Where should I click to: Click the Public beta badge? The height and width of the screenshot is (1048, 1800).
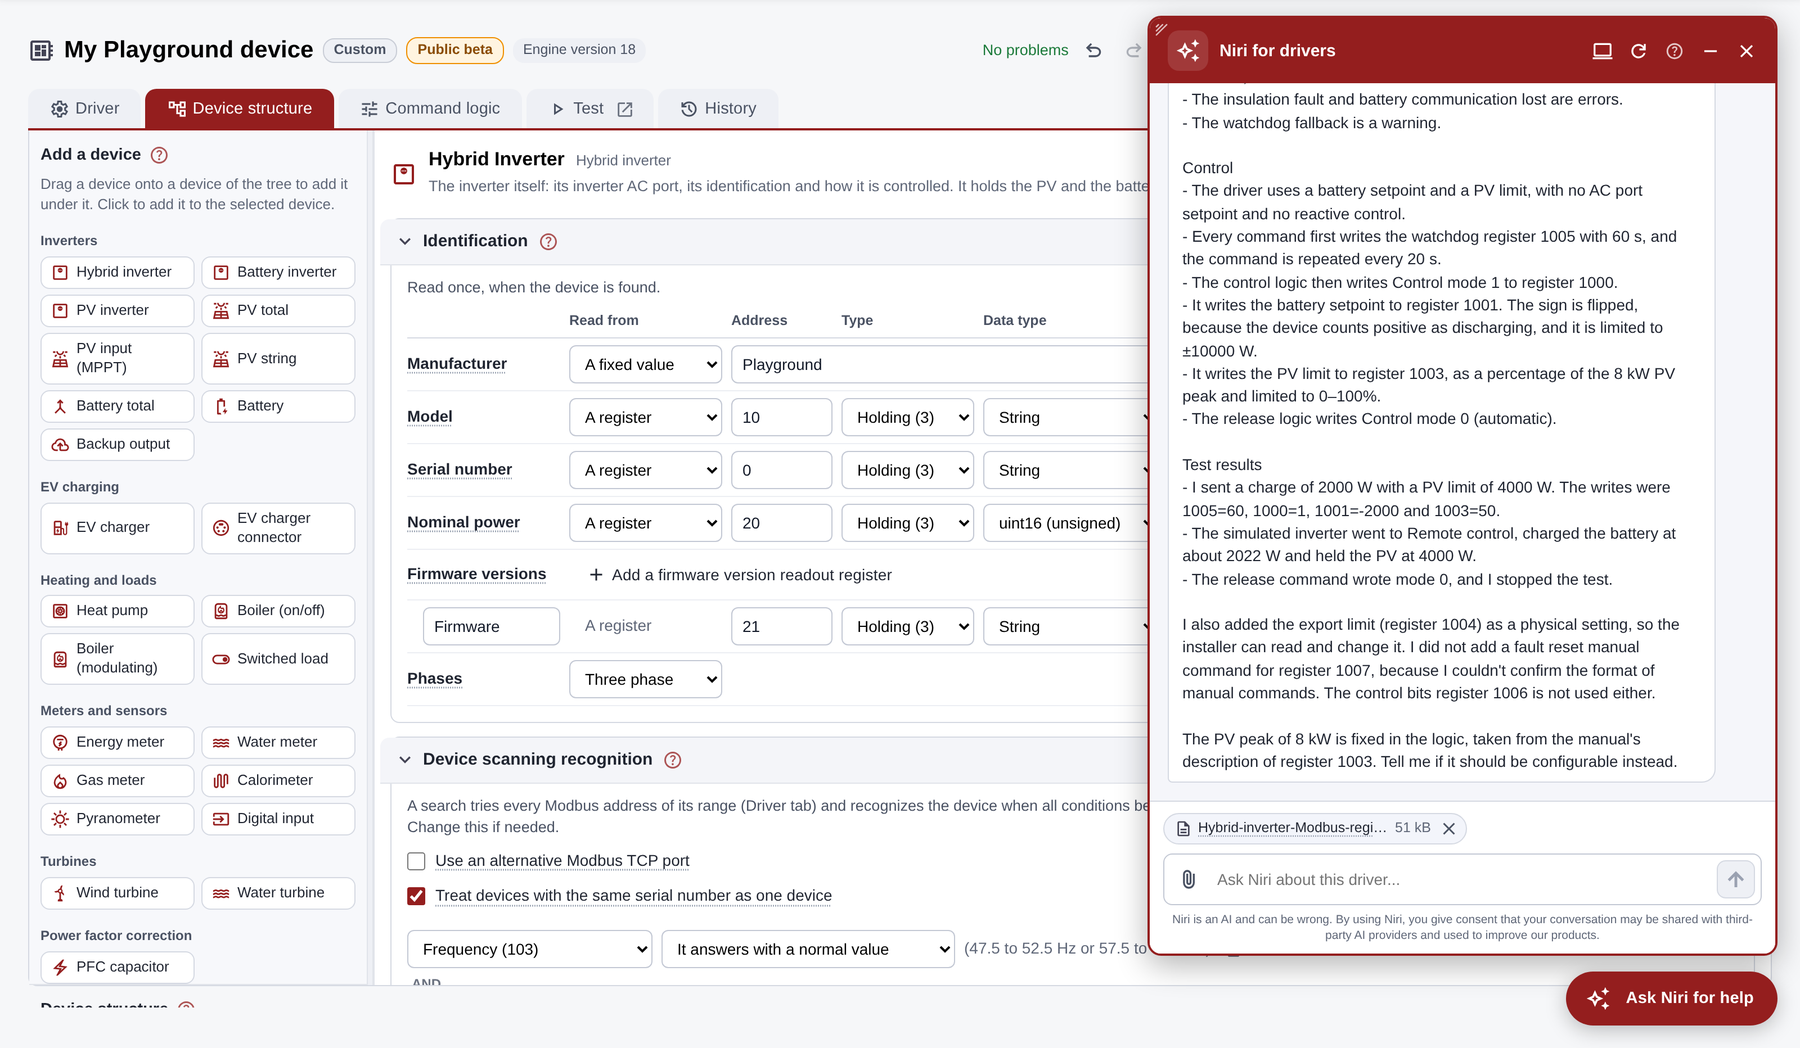click(x=455, y=50)
